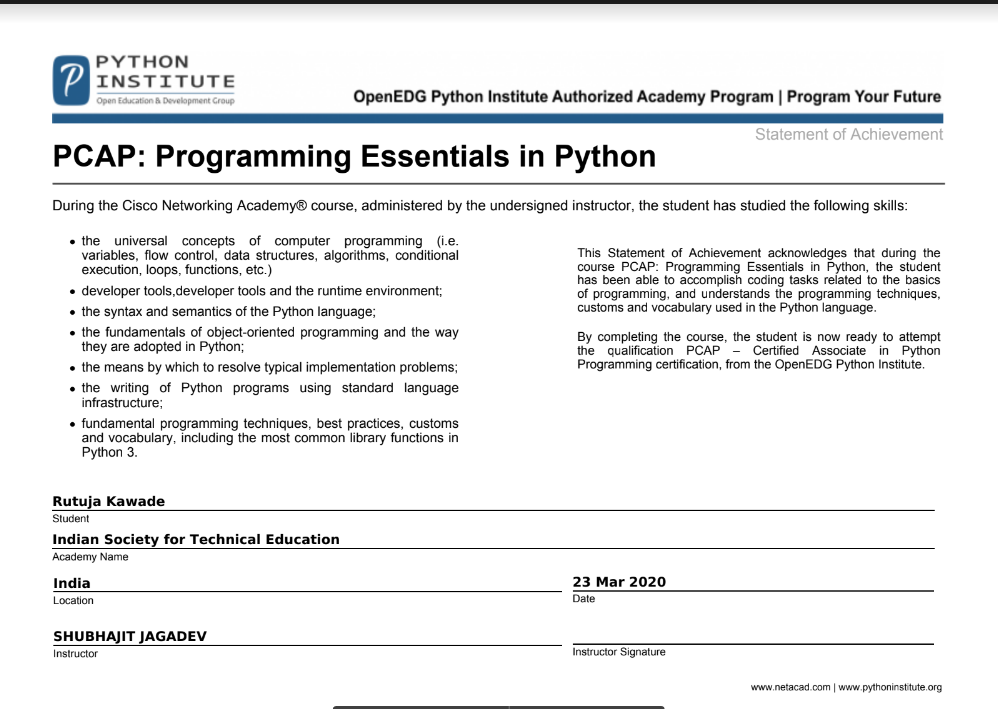The height and width of the screenshot is (709, 998).
Task: Click the Python Institute 'P' logo icon
Action: click(71, 80)
